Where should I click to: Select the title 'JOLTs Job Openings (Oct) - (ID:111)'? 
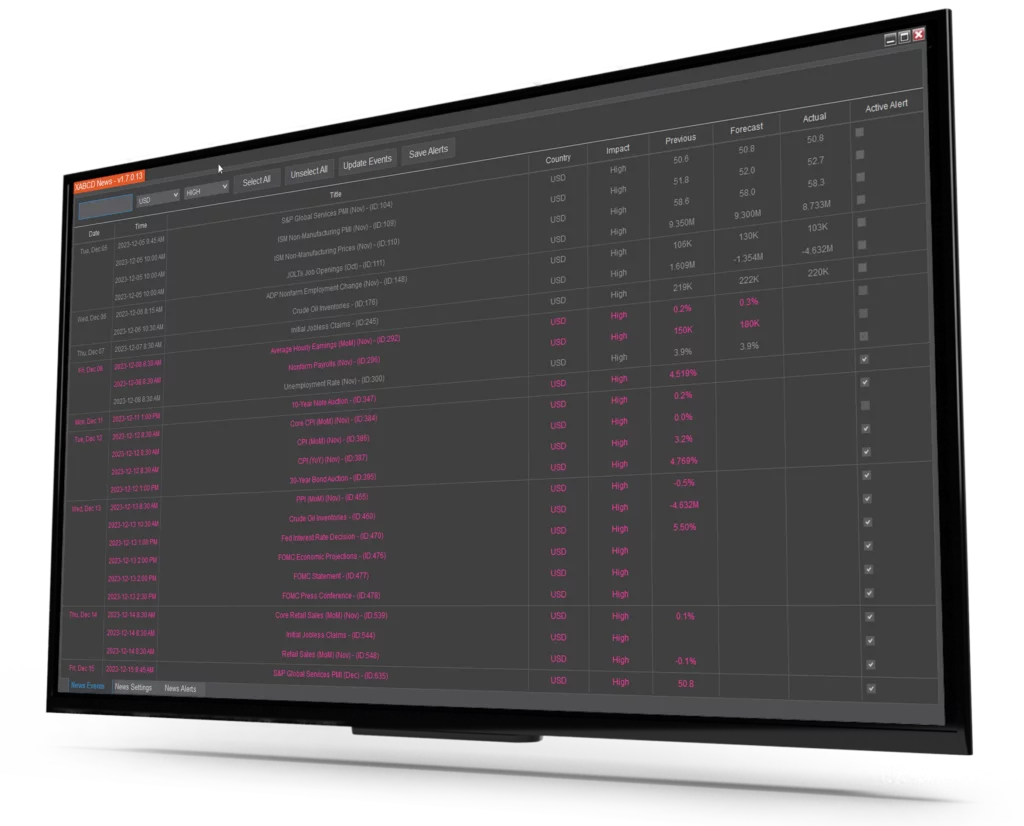click(336, 268)
